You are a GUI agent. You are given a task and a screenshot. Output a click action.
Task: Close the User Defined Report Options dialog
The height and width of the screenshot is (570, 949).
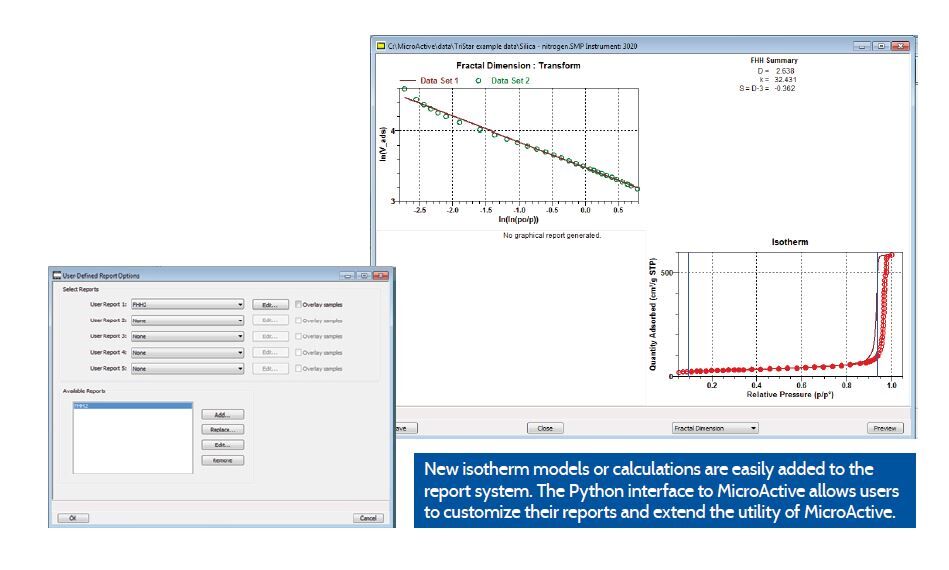380,275
